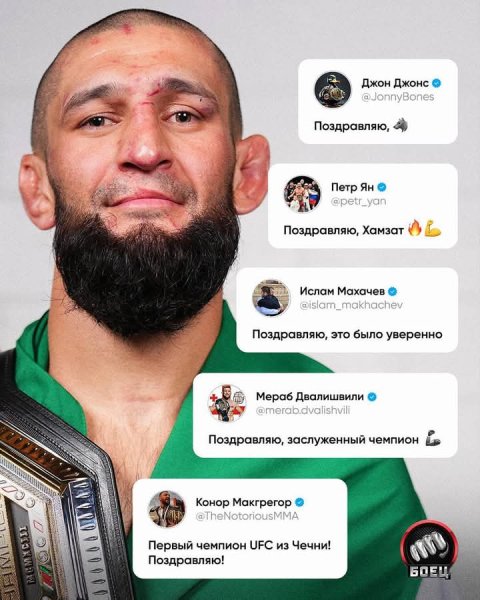
Task: Click the verified badge beside Конор Макгрегор
Action: [x=300, y=502]
